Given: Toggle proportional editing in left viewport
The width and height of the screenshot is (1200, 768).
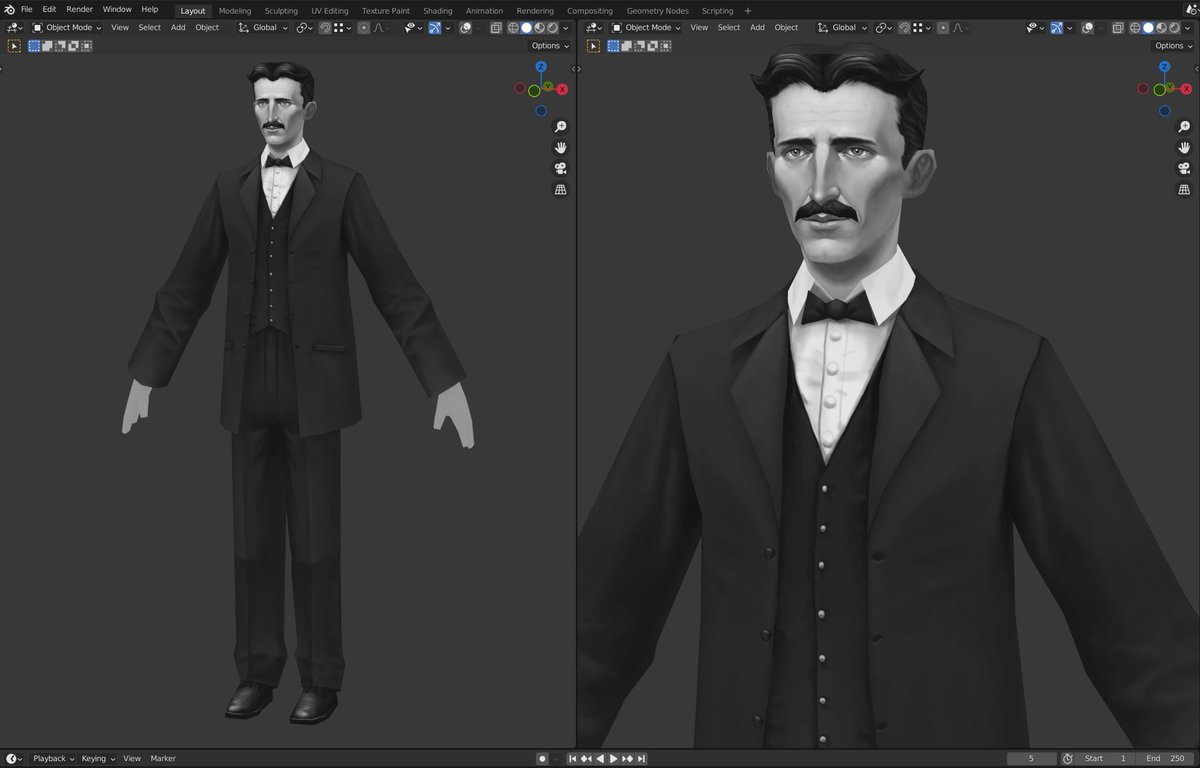Looking at the screenshot, I should (x=364, y=27).
